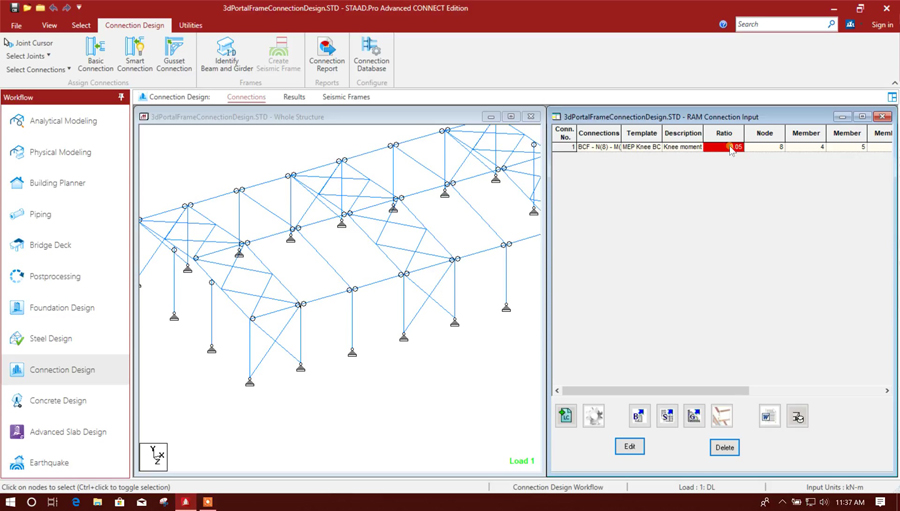Switch to Seismic Frames page tab
This screenshot has width=900, height=511.
pyautogui.click(x=346, y=97)
